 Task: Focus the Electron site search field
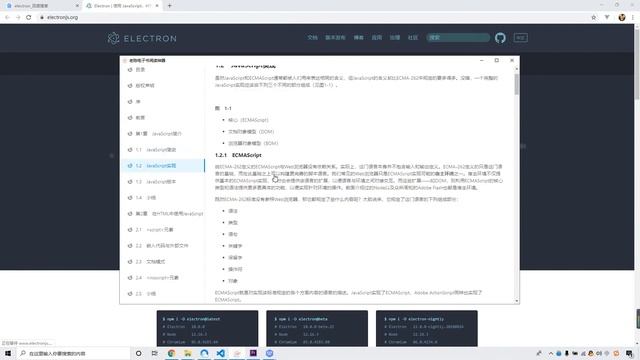click(458, 38)
